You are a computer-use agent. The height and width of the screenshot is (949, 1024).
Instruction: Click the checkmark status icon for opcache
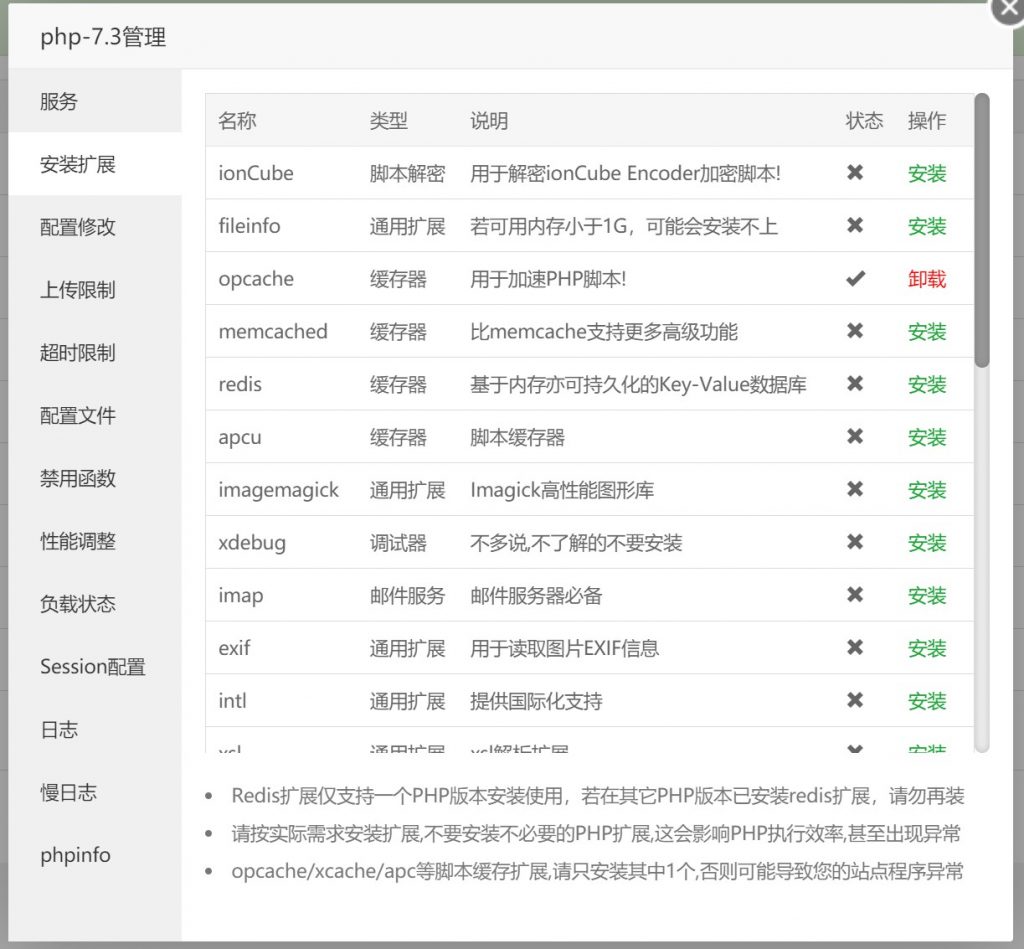click(855, 279)
